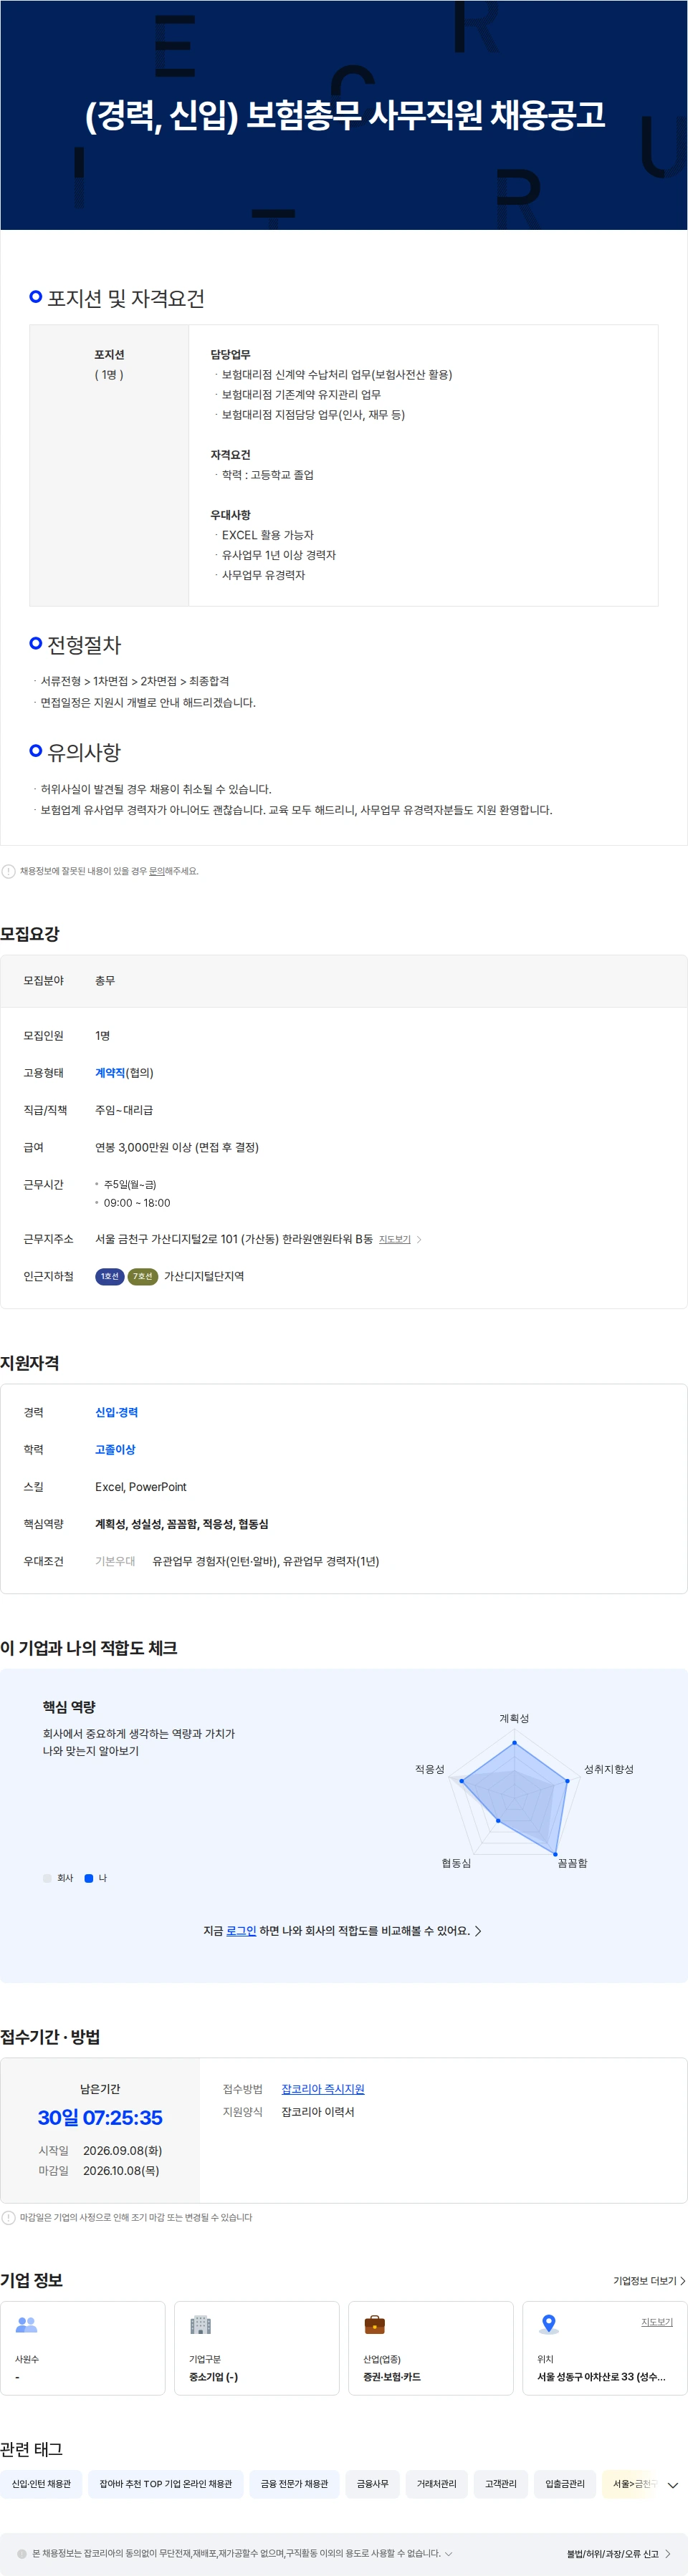Click the info icon beside 마감일은 기업의 사정으로
Viewport: 688px width, 2576px height.
(x=8, y=2218)
